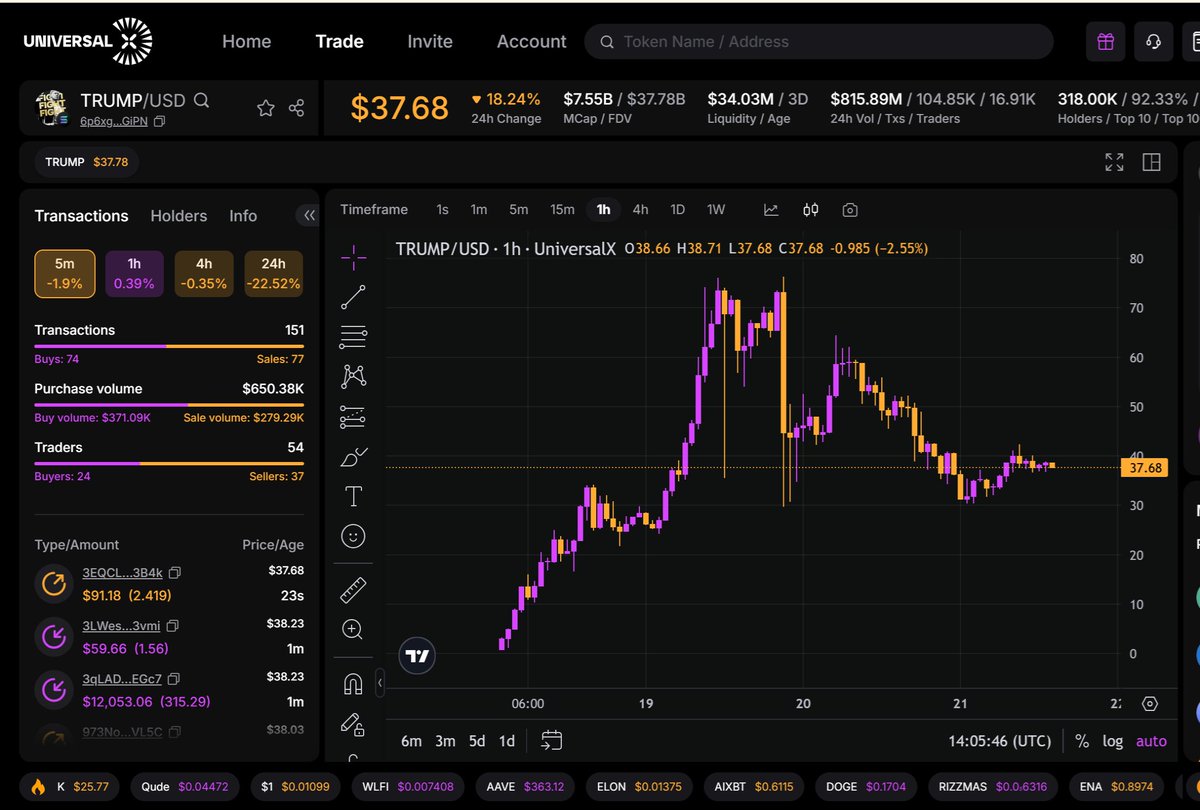Switch timeframe to 1W

pos(716,210)
